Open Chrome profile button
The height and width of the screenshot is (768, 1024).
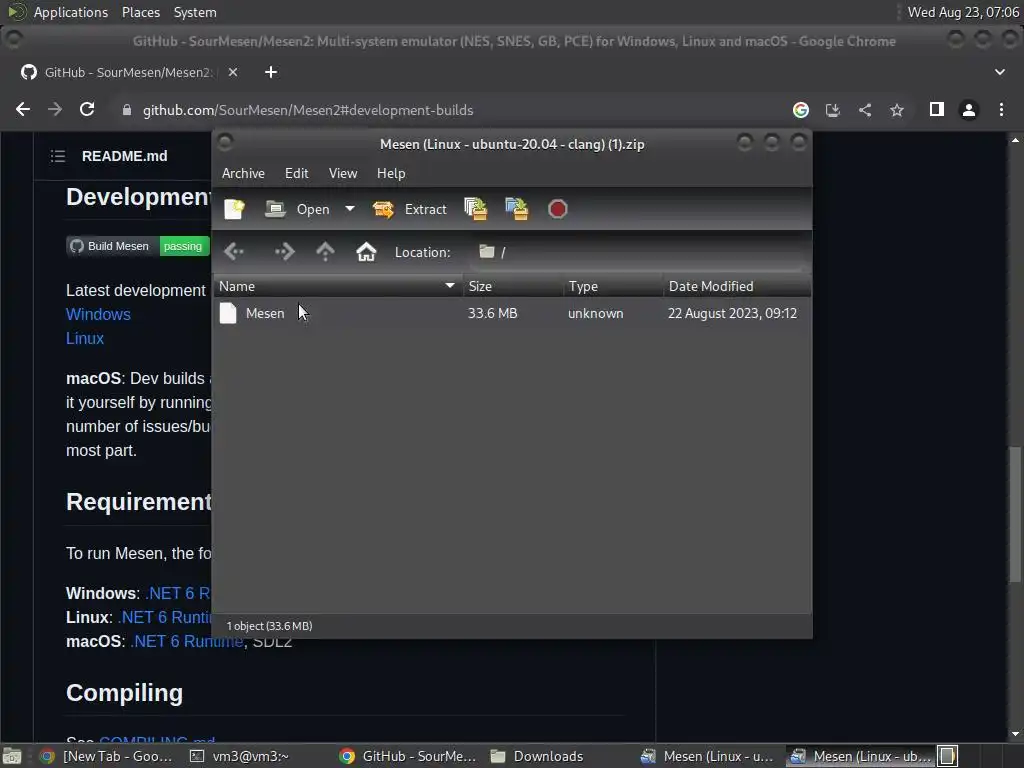[x=968, y=110]
